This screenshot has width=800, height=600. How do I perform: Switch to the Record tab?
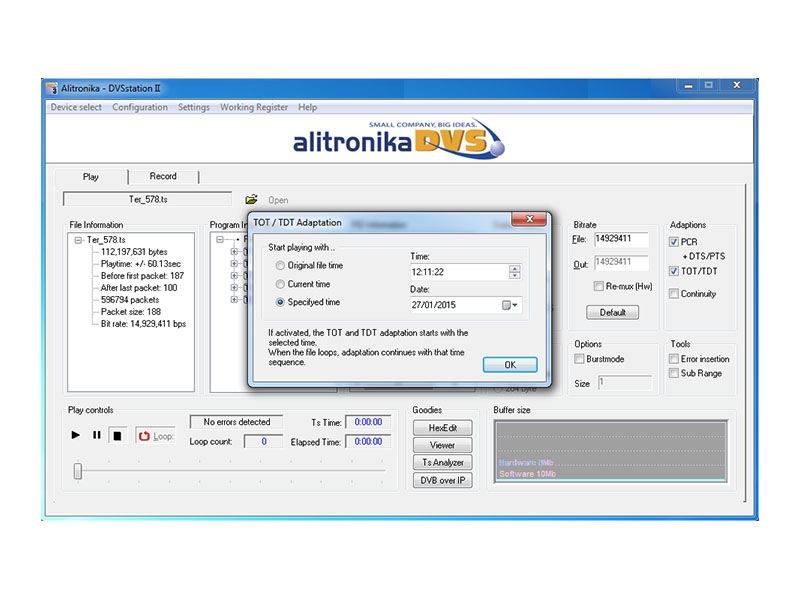(163, 176)
